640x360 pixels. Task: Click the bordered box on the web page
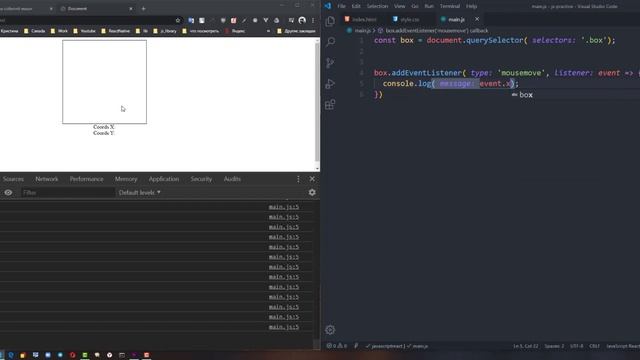coord(104,82)
